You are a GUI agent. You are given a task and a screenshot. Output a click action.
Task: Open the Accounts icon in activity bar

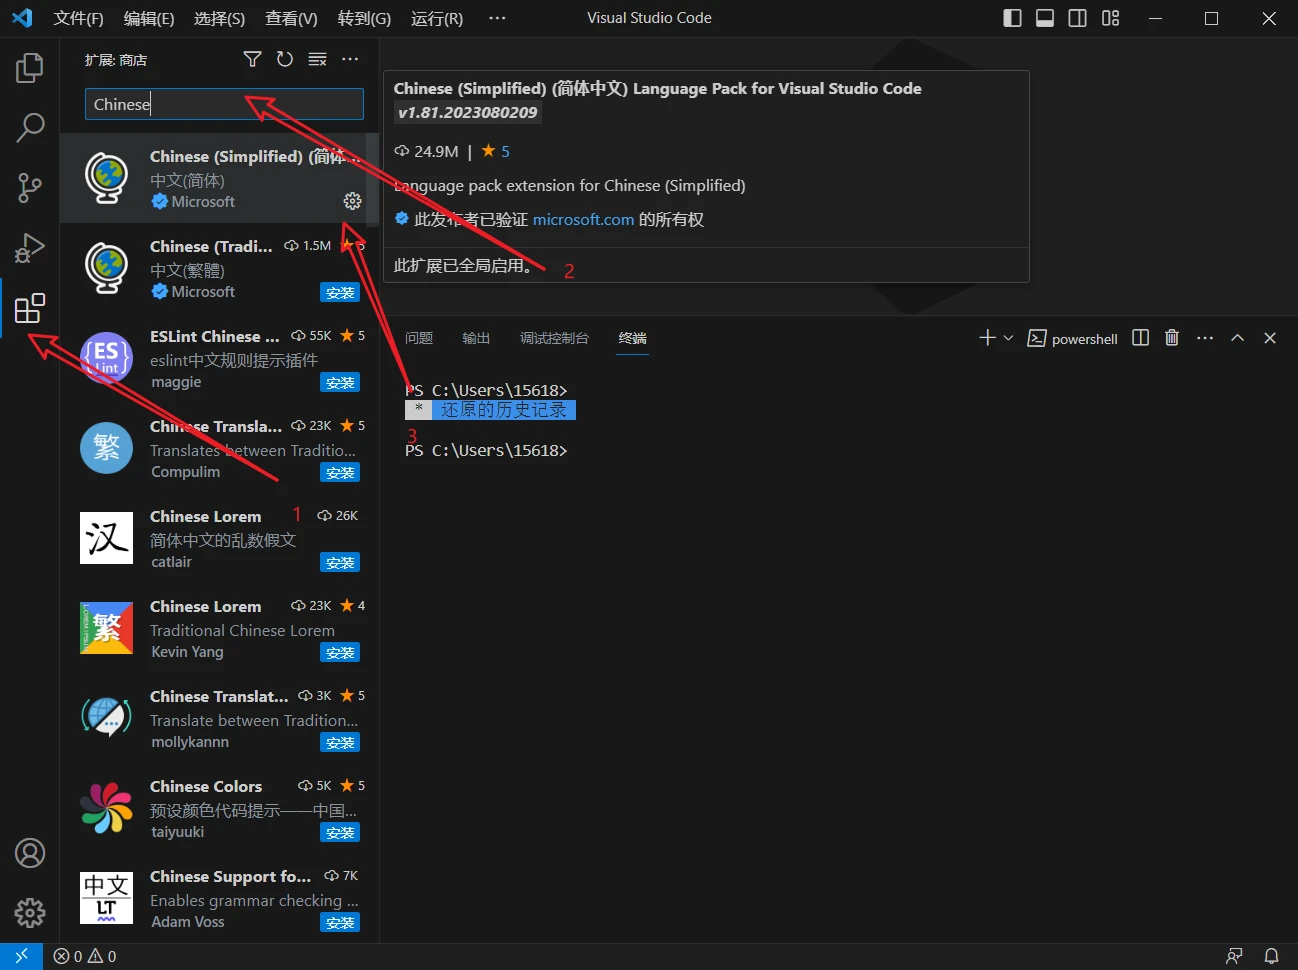(30, 853)
